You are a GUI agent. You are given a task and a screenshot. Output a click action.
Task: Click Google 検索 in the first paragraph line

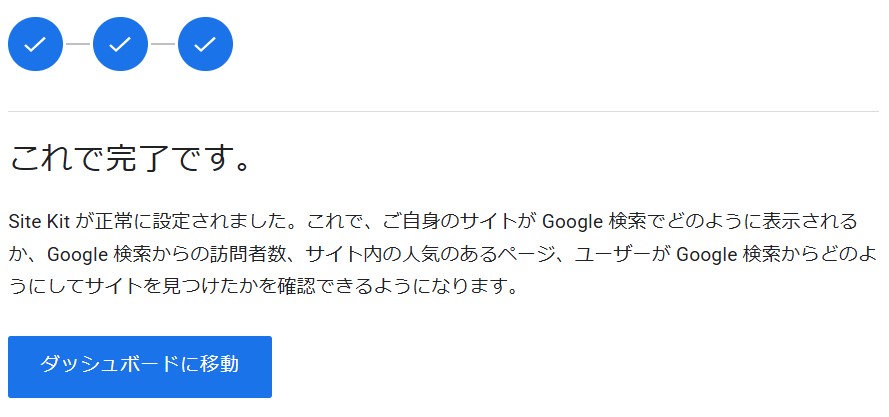(585, 221)
